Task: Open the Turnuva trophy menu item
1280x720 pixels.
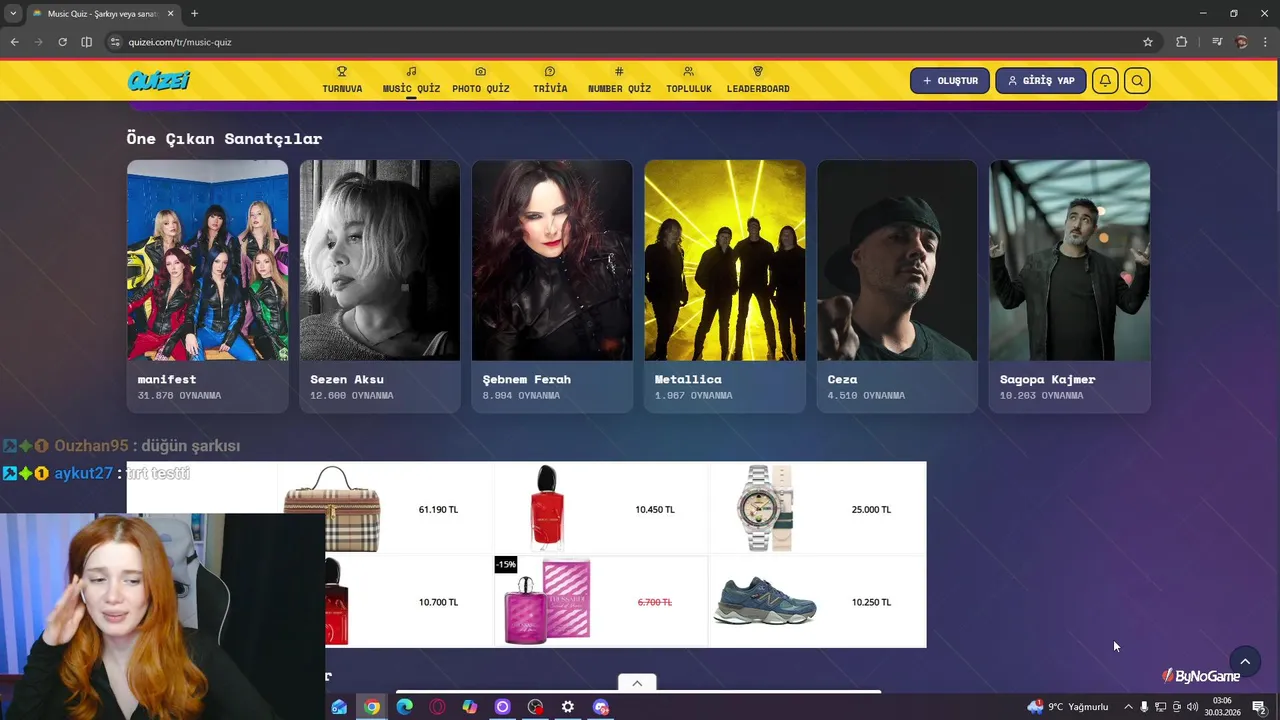Action: (x=342, y=80)
